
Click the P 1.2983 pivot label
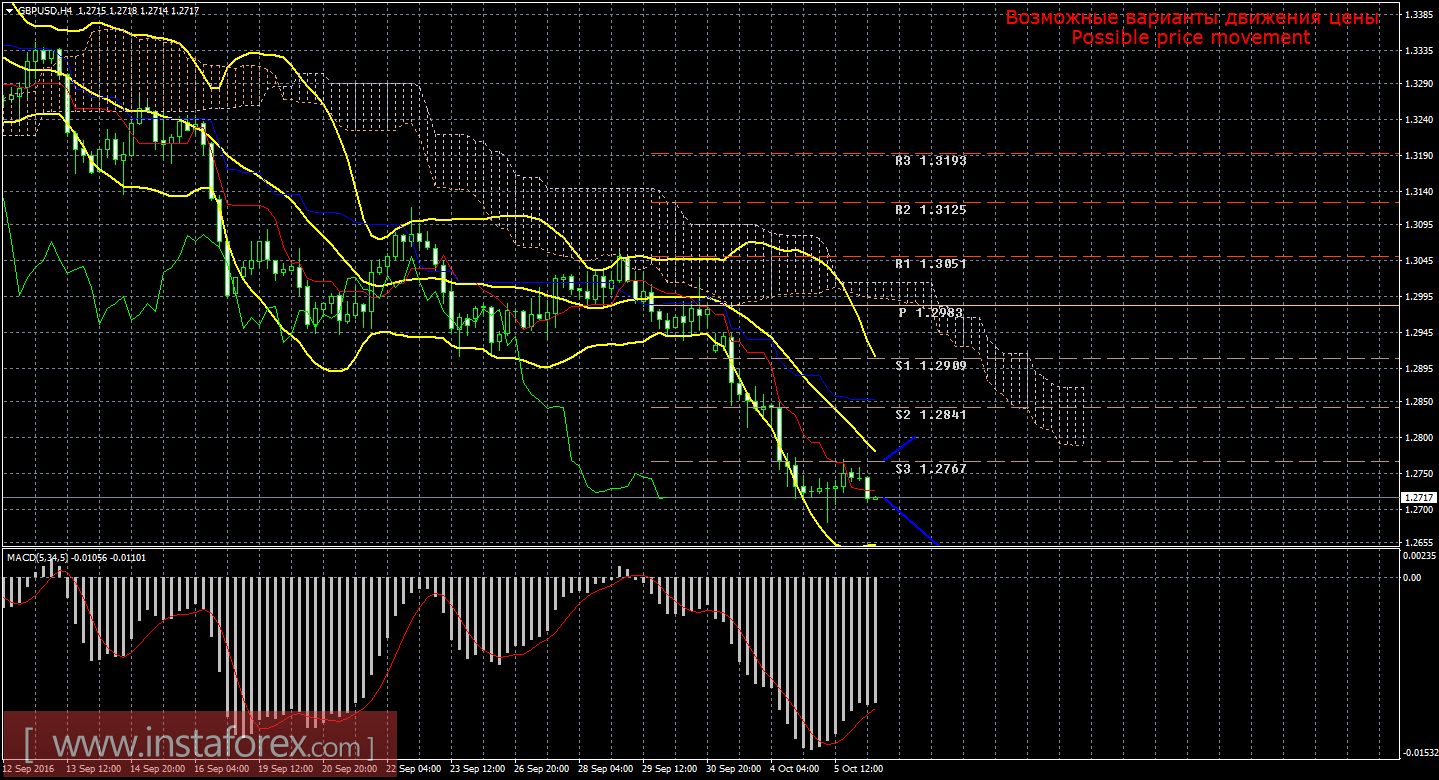tap(930, 313)
